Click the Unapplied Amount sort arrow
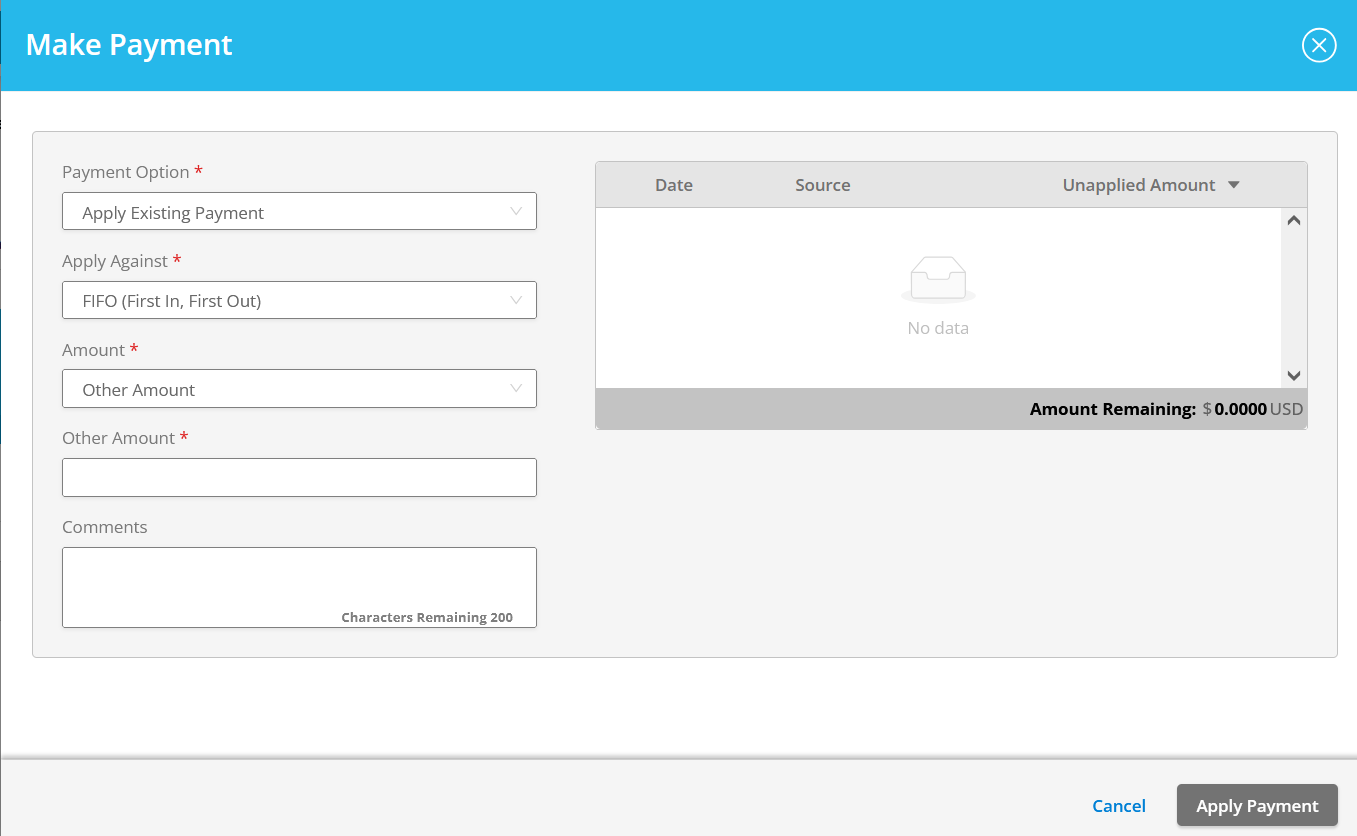 1233,185
